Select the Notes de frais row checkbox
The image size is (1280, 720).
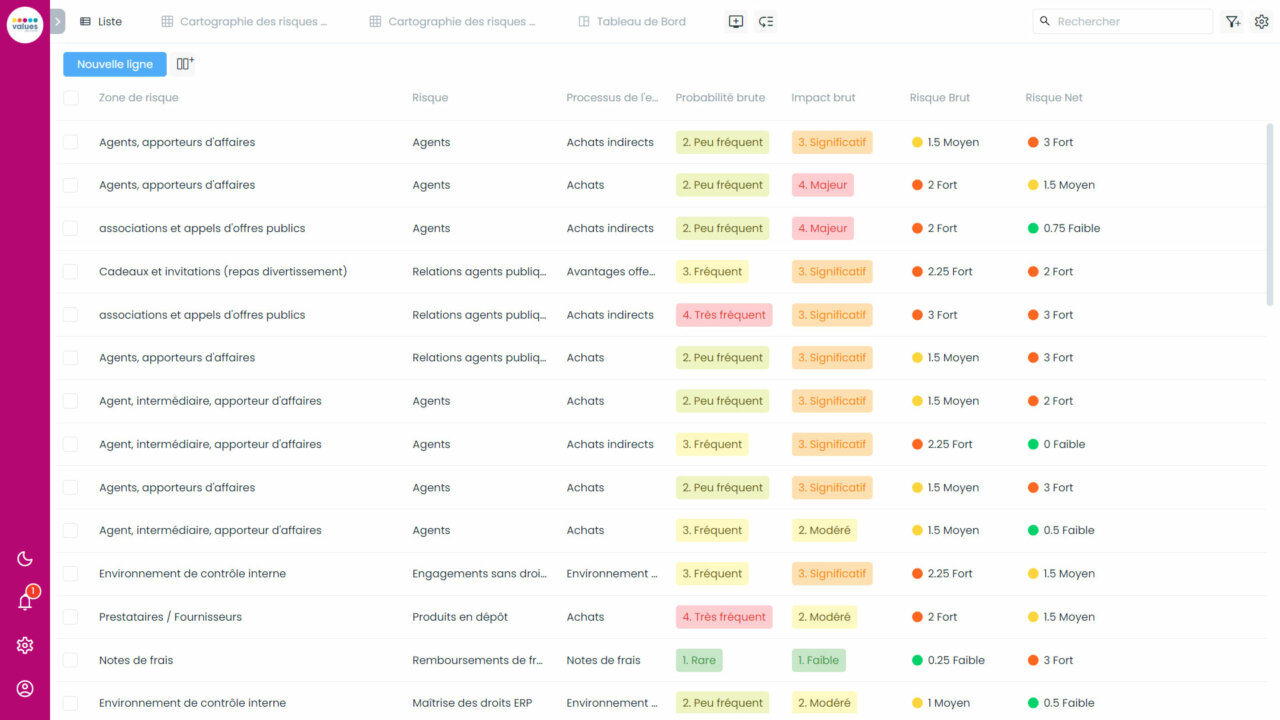70,660
